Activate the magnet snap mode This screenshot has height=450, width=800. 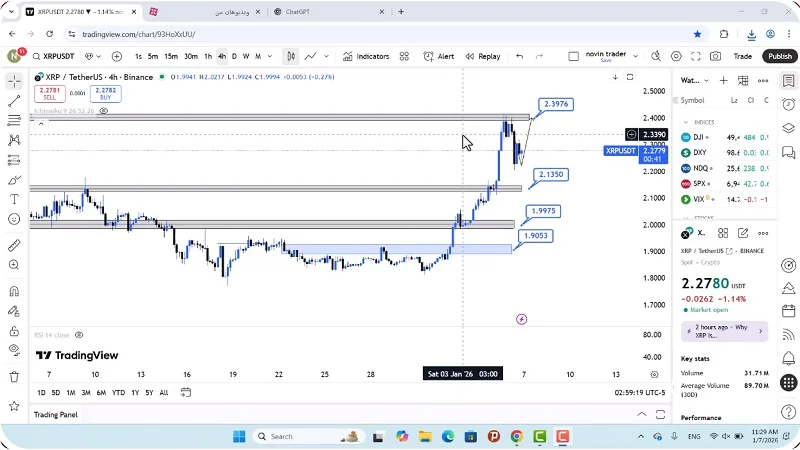coord(14,291)
